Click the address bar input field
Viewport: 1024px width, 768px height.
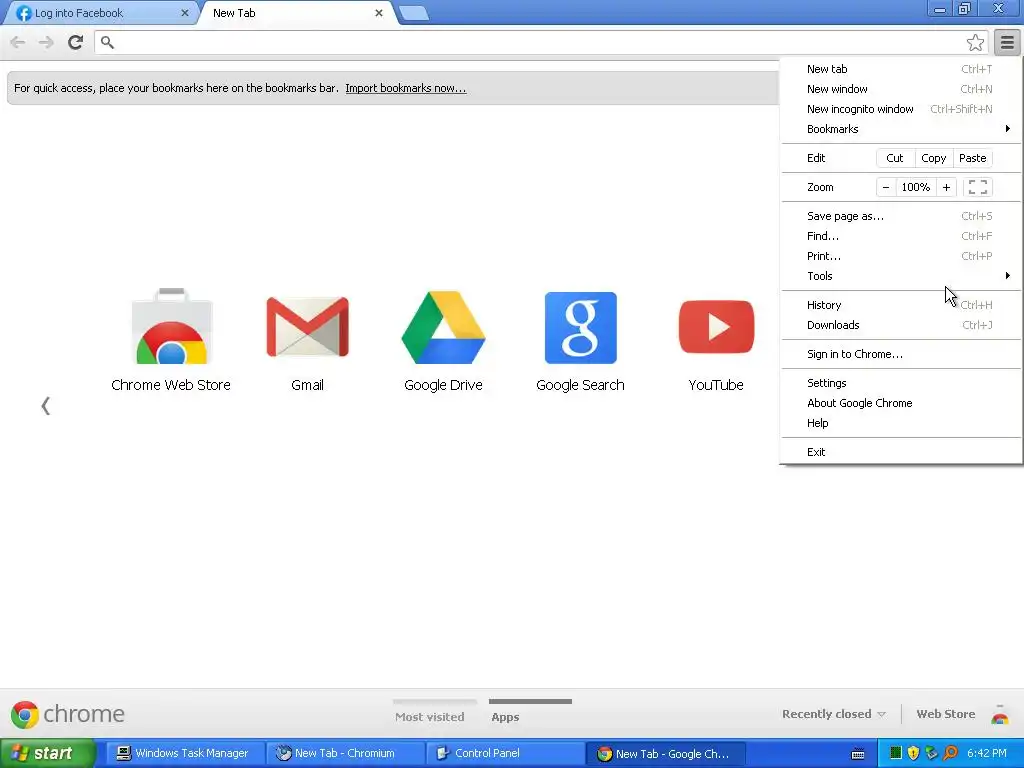point(536,42)
